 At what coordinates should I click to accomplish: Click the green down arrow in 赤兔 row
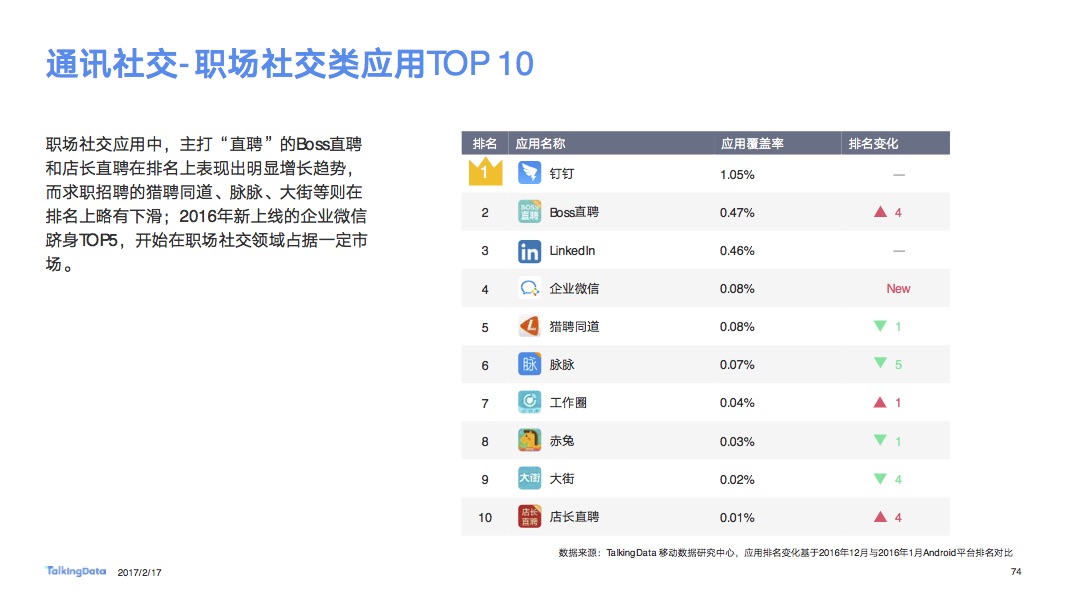tap(880, 440)
